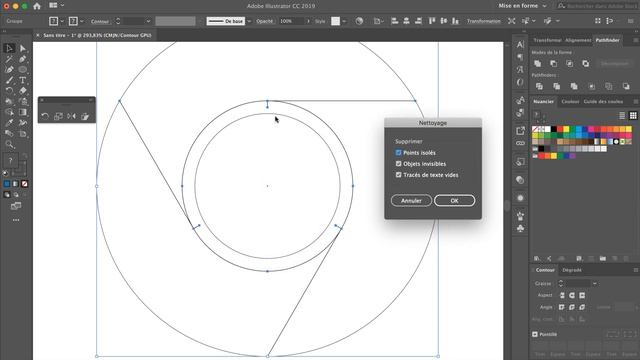
Task: Click the Minus Back pathfinder icon
Action: tap(626, 86)
